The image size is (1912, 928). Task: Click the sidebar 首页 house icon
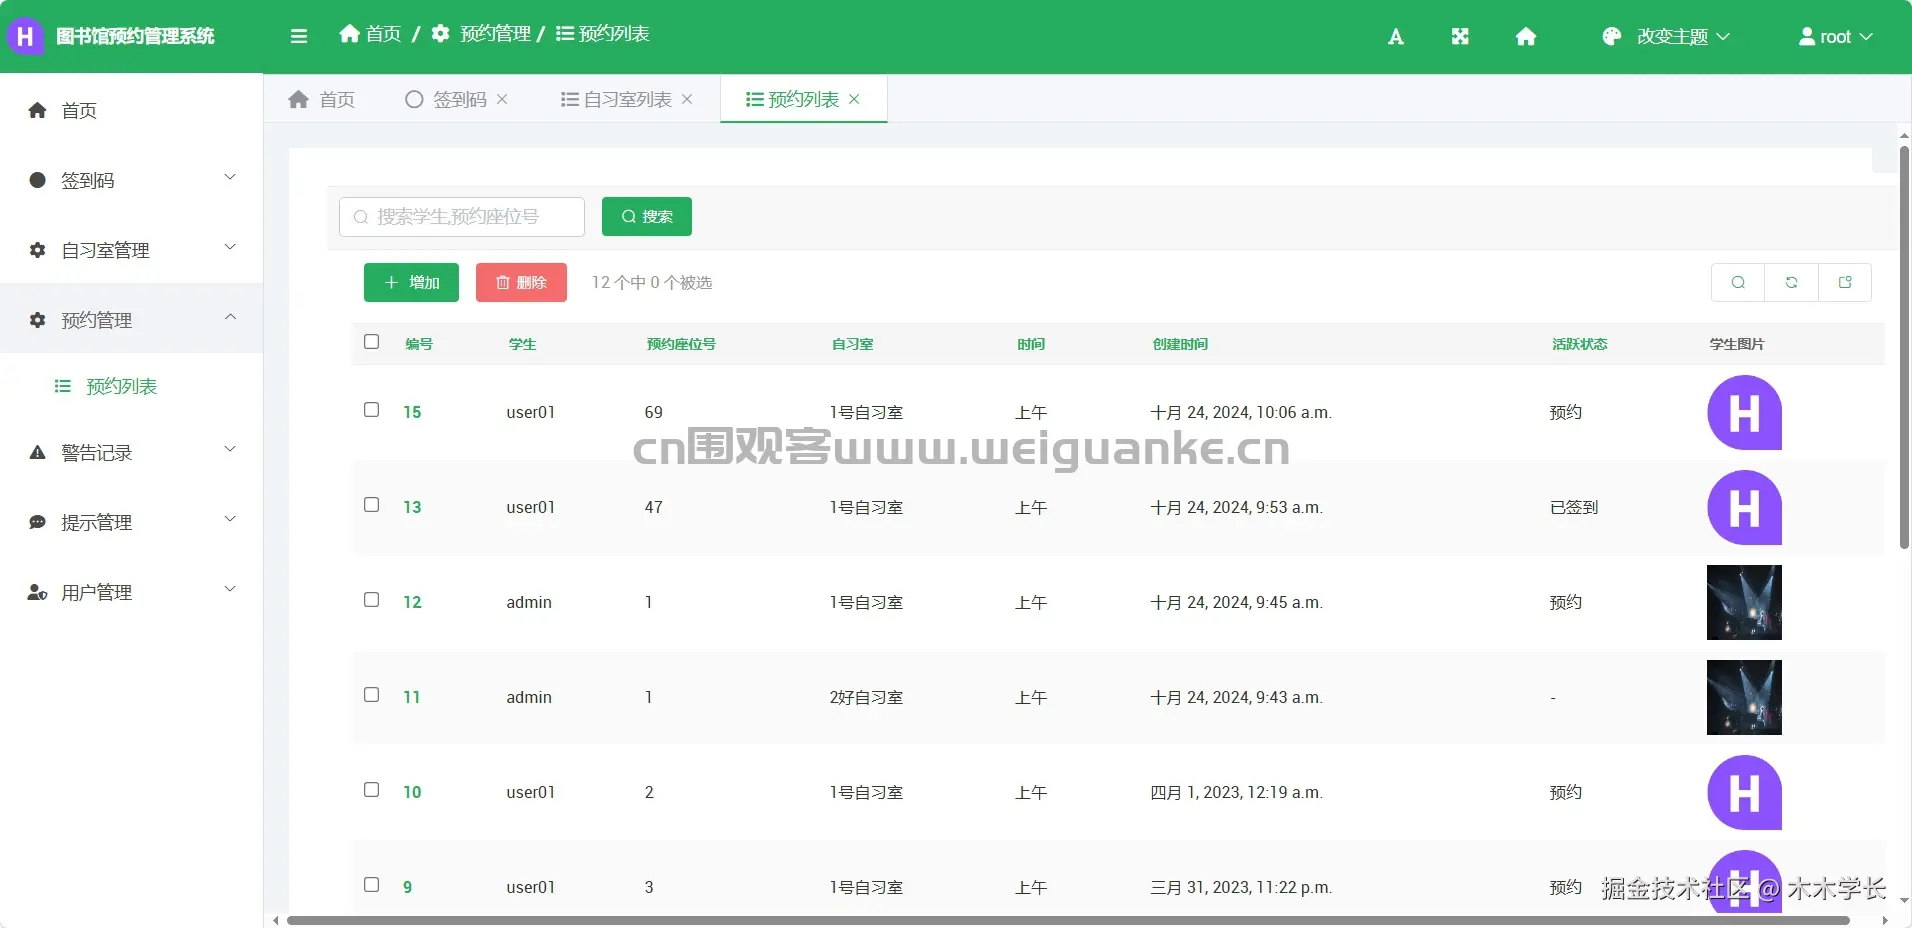(38, 110)
